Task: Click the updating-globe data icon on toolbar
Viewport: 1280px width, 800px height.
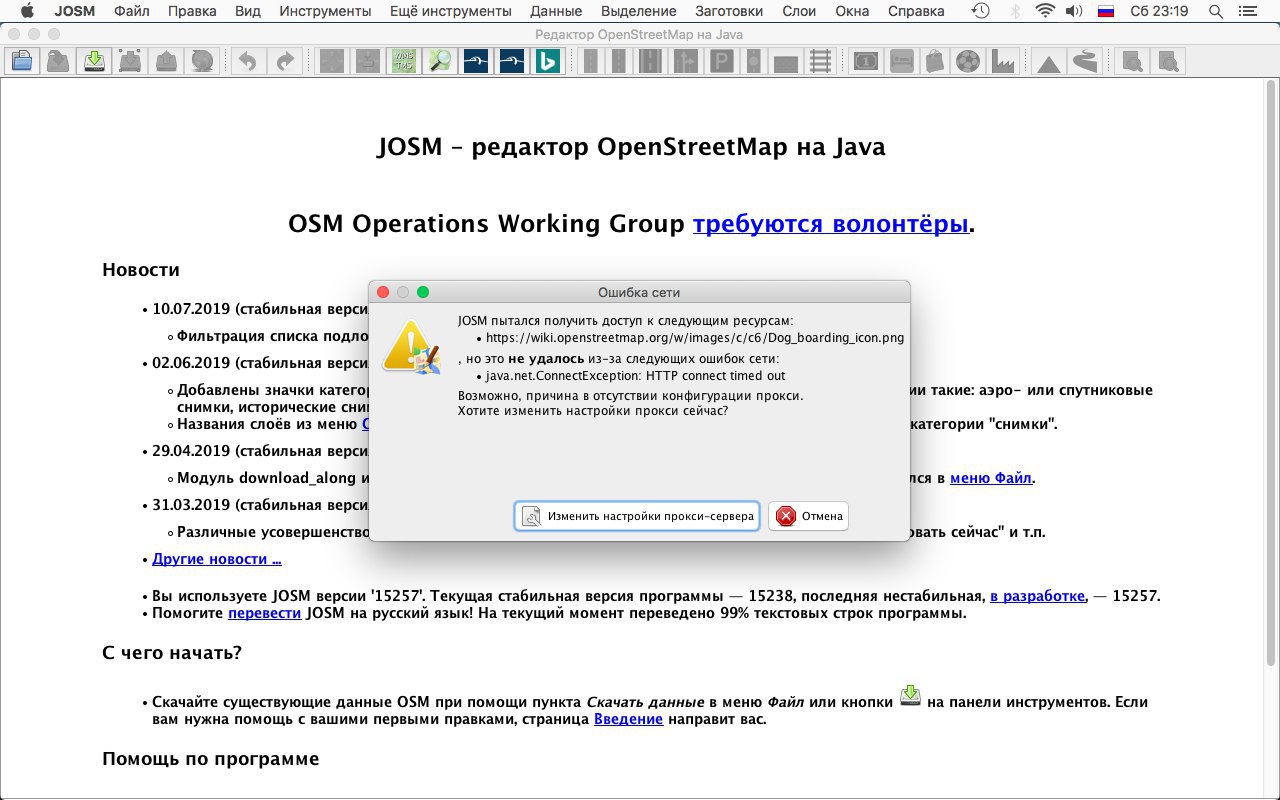Action: pos(201,61)
